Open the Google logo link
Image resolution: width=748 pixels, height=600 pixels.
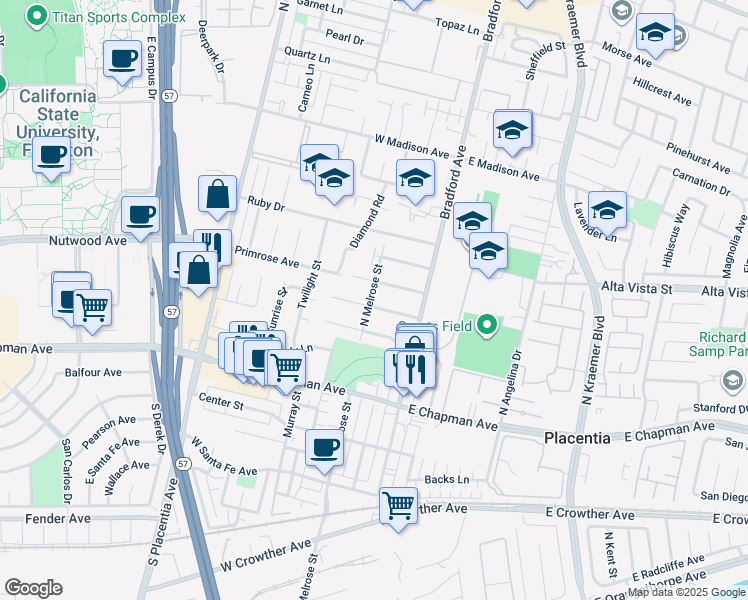coord(33,588)
